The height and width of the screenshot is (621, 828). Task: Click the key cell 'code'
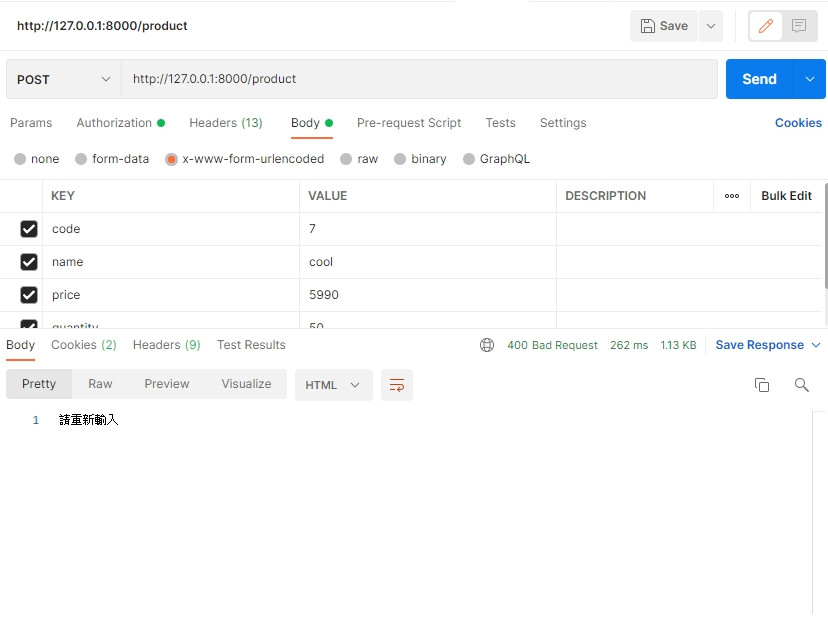click(x=171, y=229)
